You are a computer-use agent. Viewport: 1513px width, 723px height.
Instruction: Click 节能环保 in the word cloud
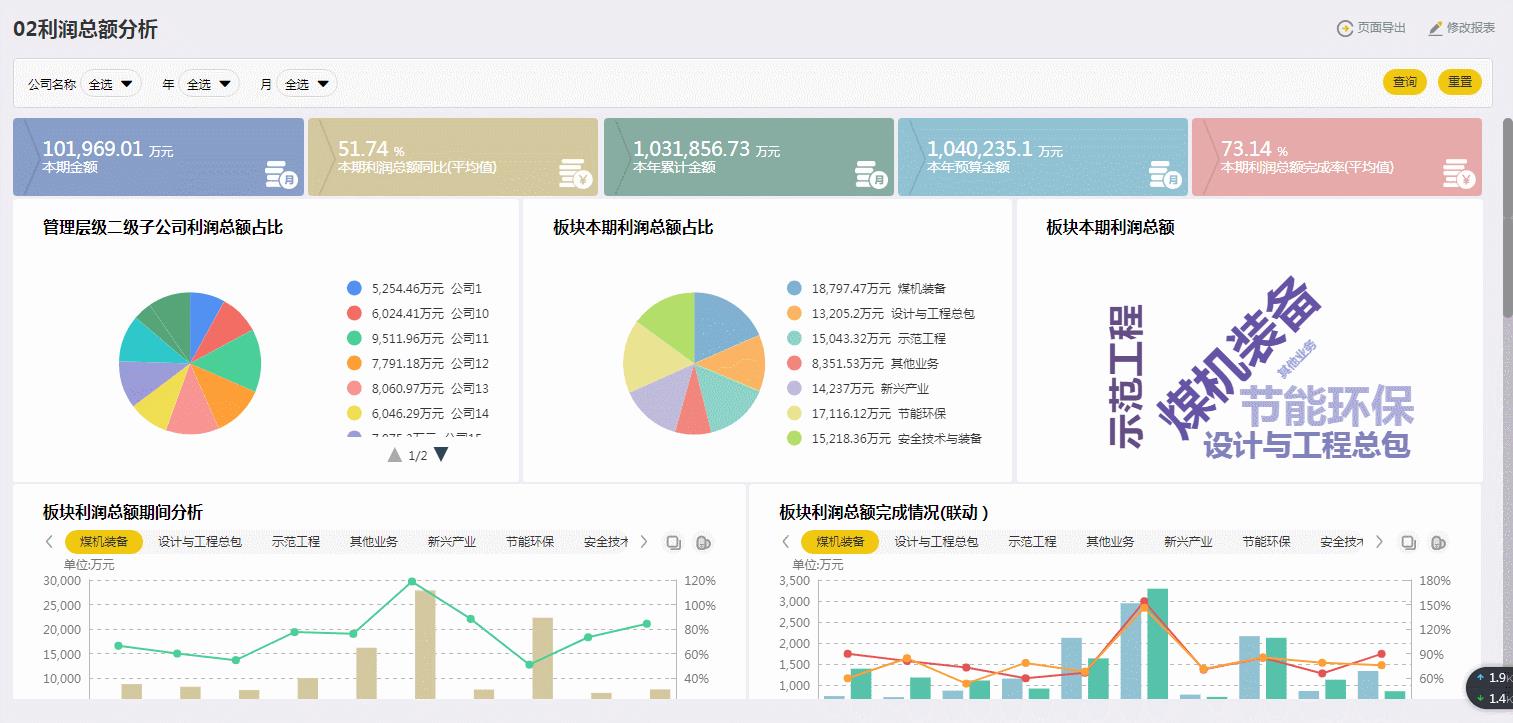click(x=1326, y=408)
